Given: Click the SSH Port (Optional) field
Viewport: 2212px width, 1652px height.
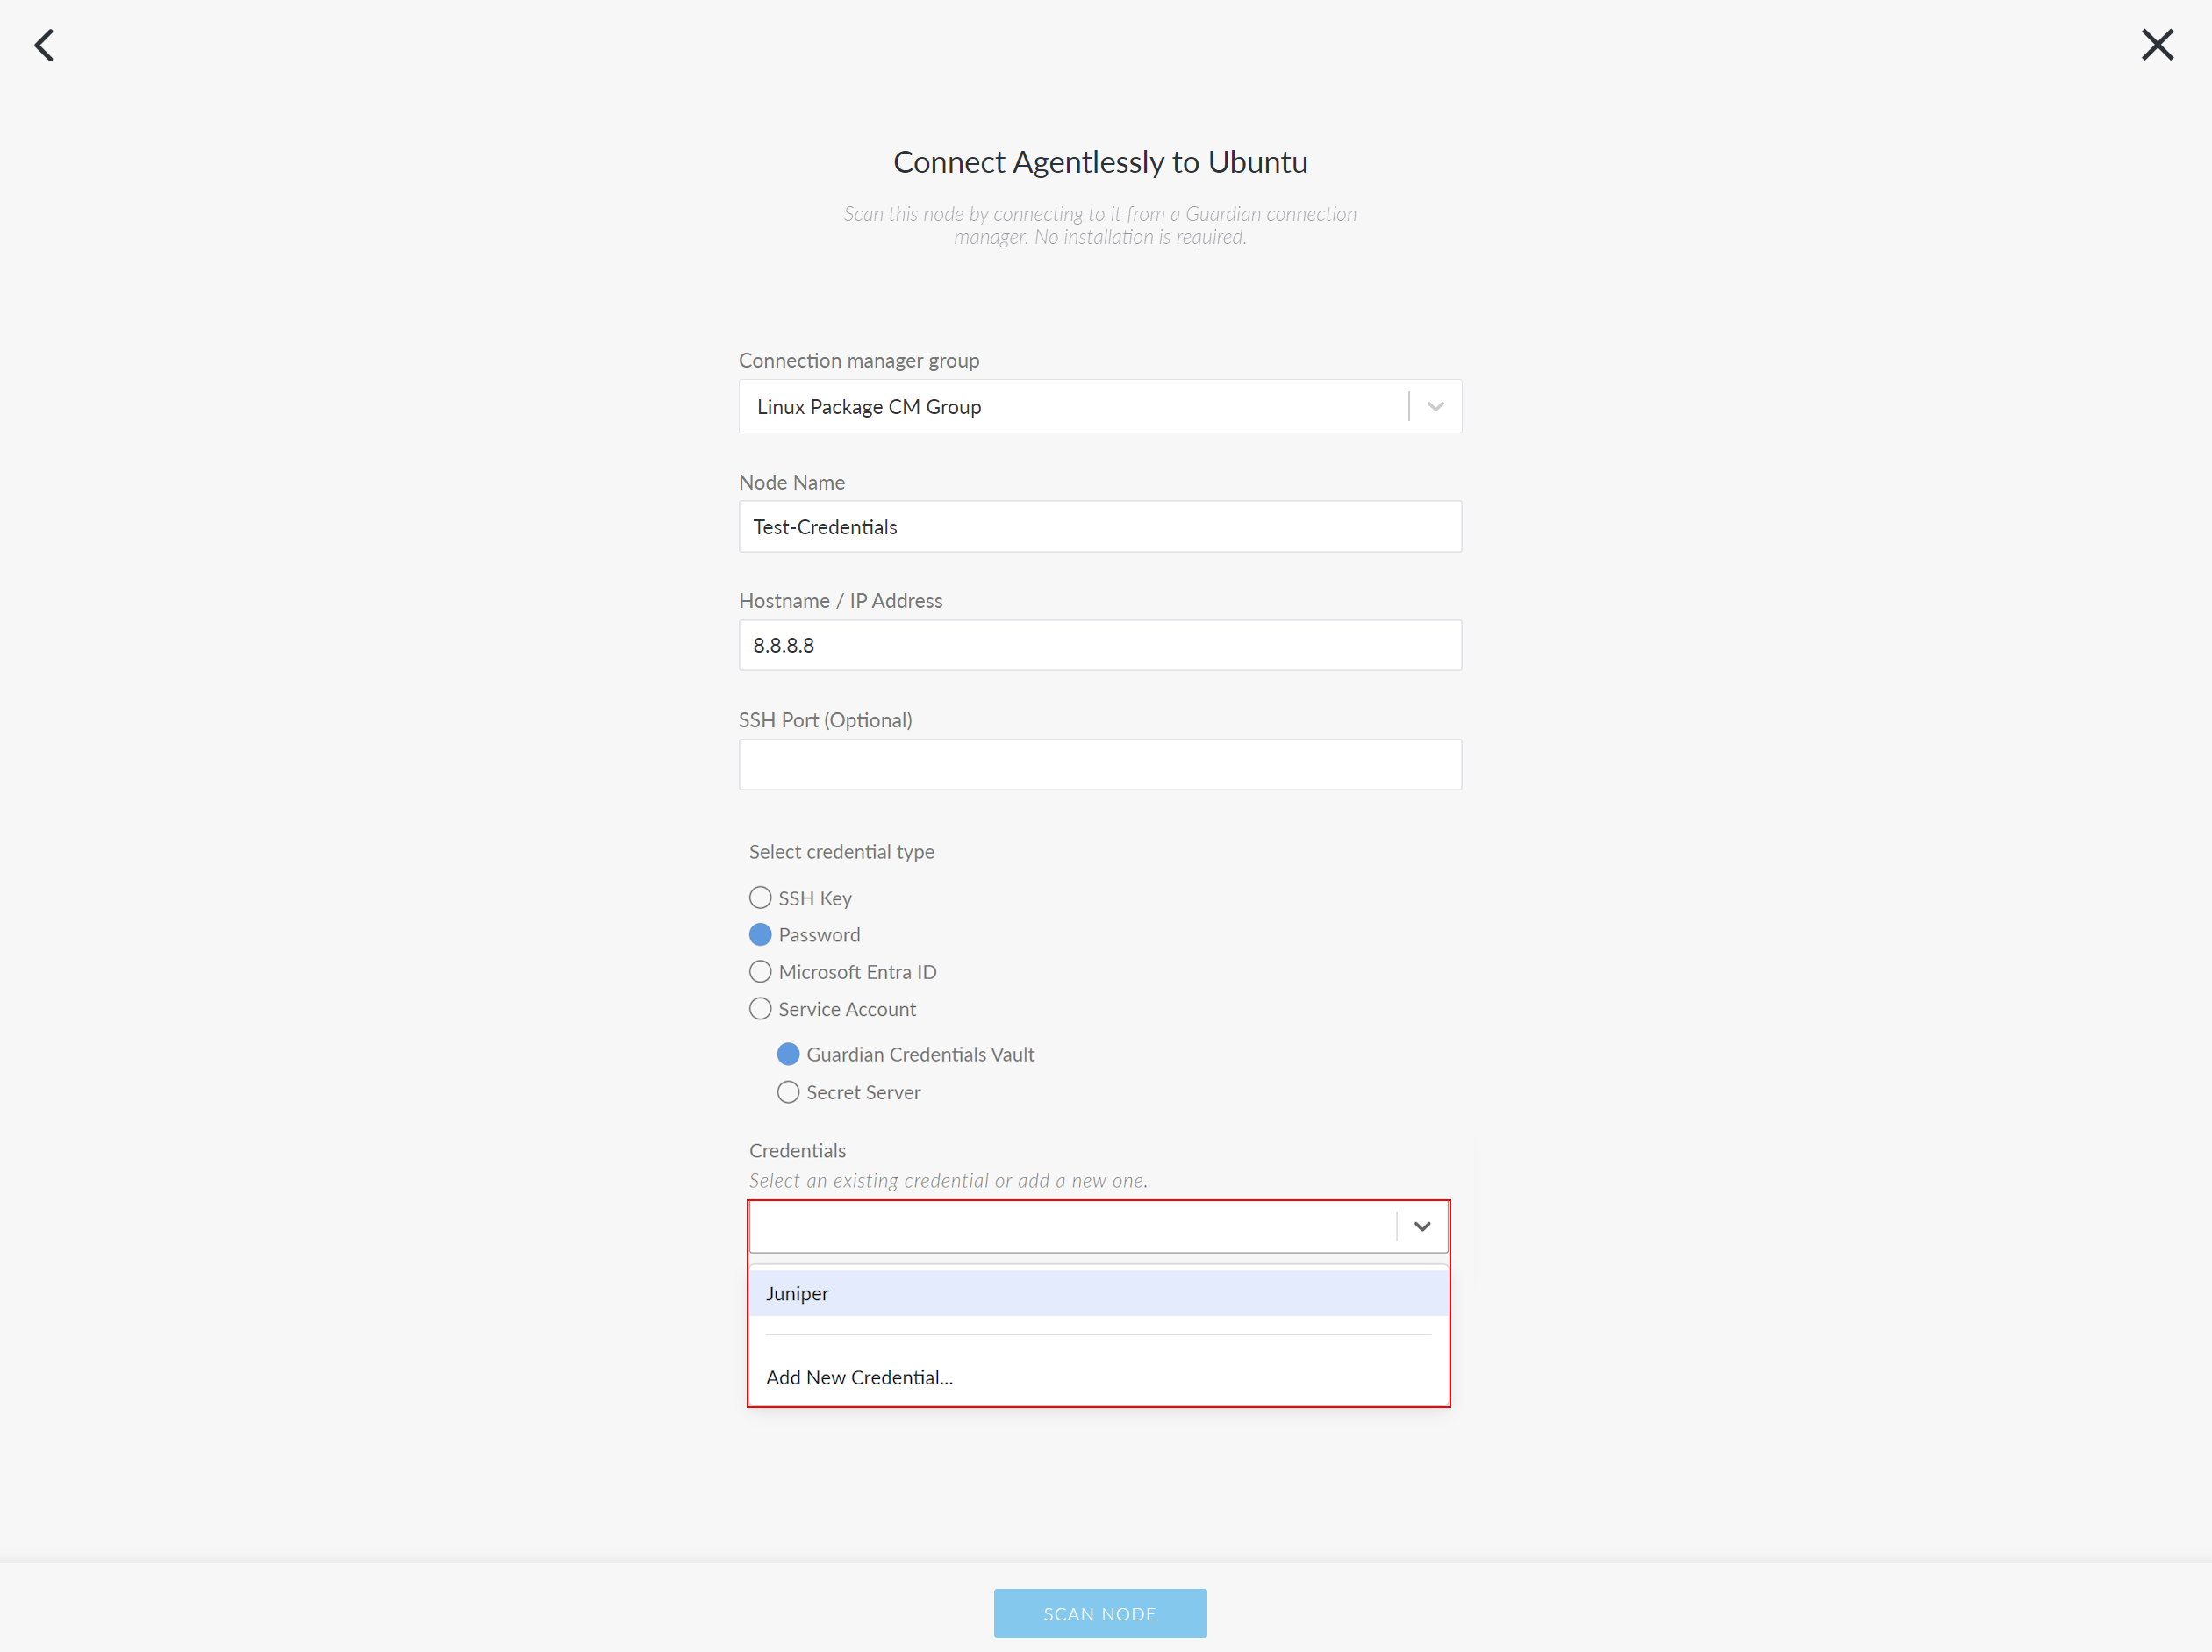Looking at the screenshot, I should pyautogui.click(x=1100, y=764).
